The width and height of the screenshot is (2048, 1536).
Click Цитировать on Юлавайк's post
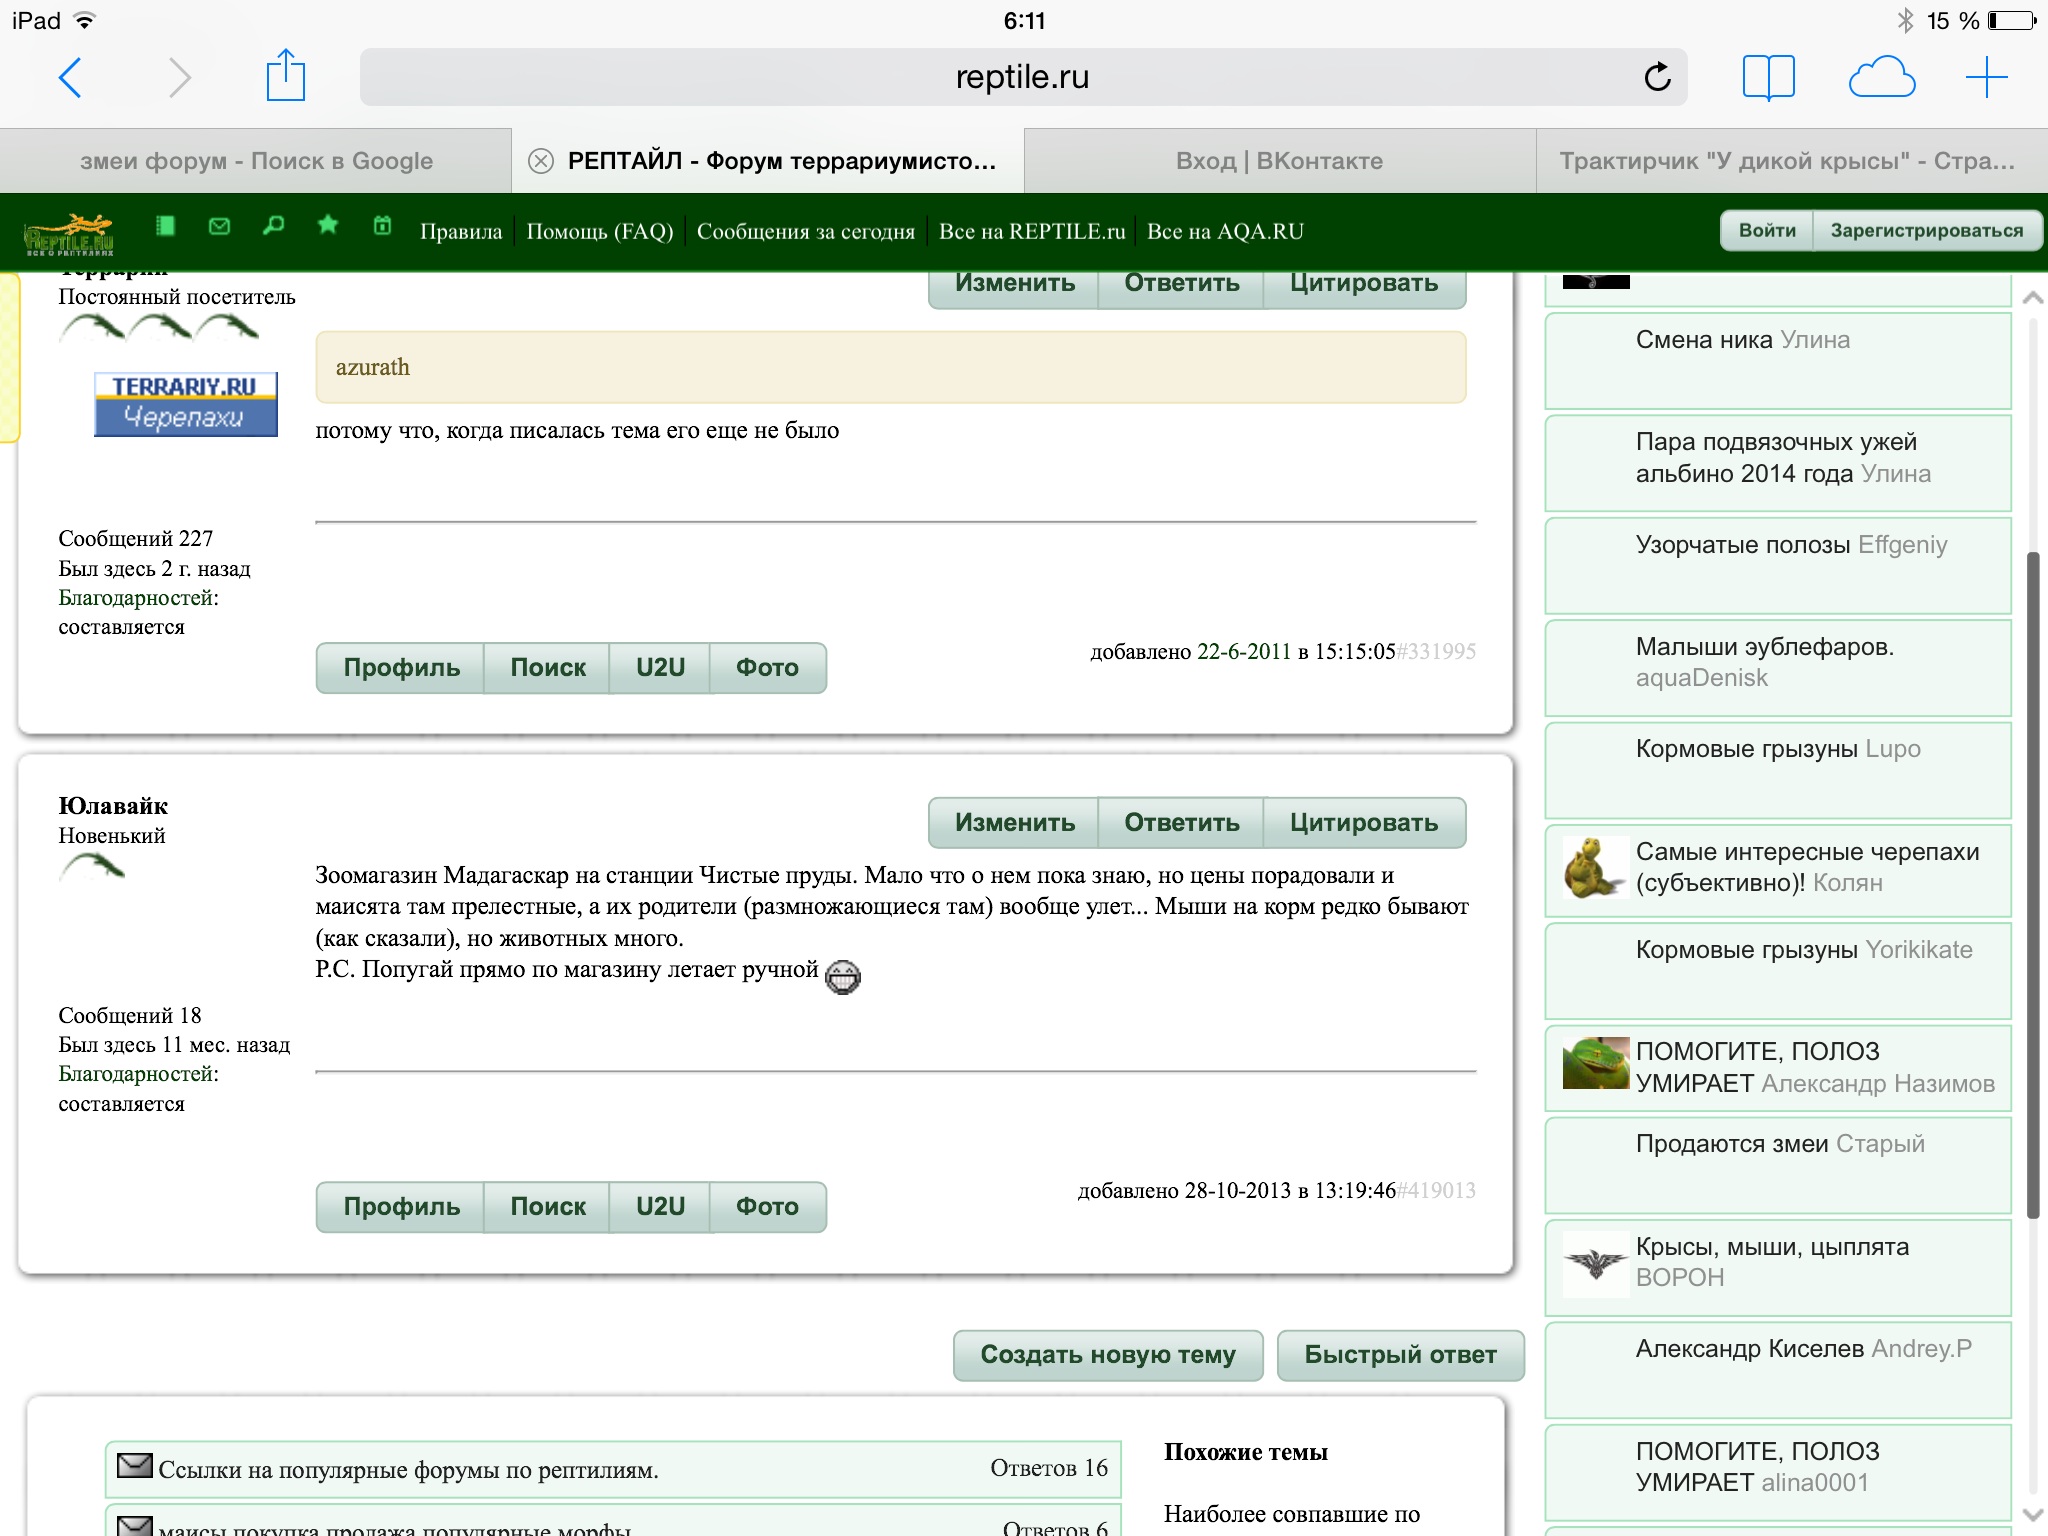tap(1363, 822)
